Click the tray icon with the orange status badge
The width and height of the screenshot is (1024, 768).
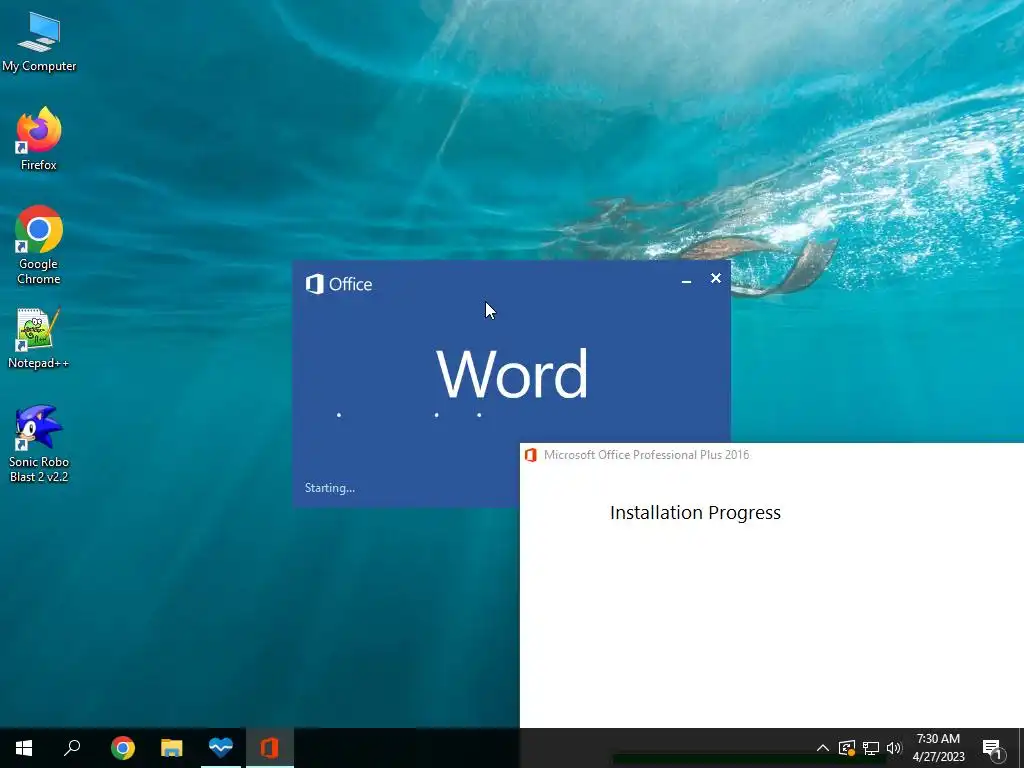coord(847,748)
